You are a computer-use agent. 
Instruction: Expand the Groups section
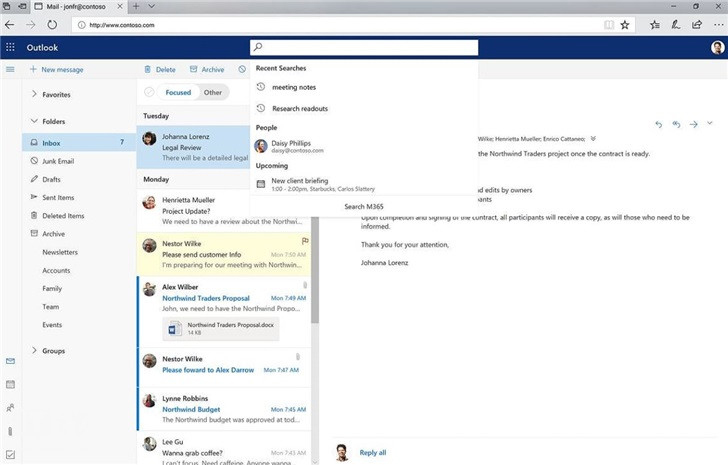[x=34, y=351]
